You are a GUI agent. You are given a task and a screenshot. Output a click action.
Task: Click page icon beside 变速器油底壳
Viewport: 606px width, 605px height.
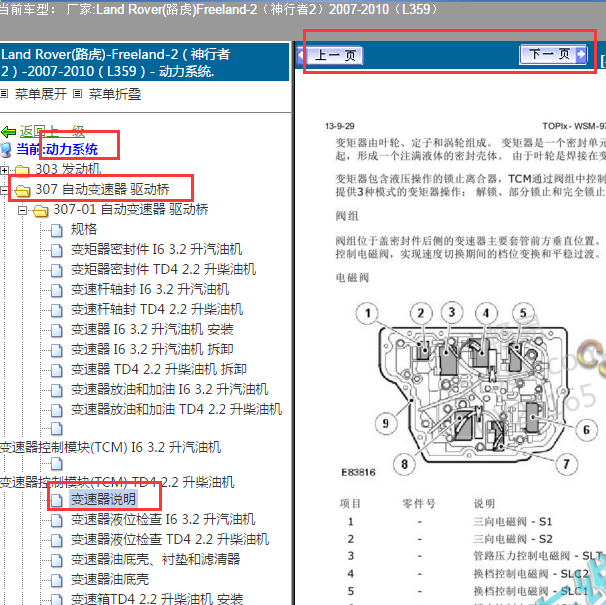pyautogui.click(x=57, y=581)
